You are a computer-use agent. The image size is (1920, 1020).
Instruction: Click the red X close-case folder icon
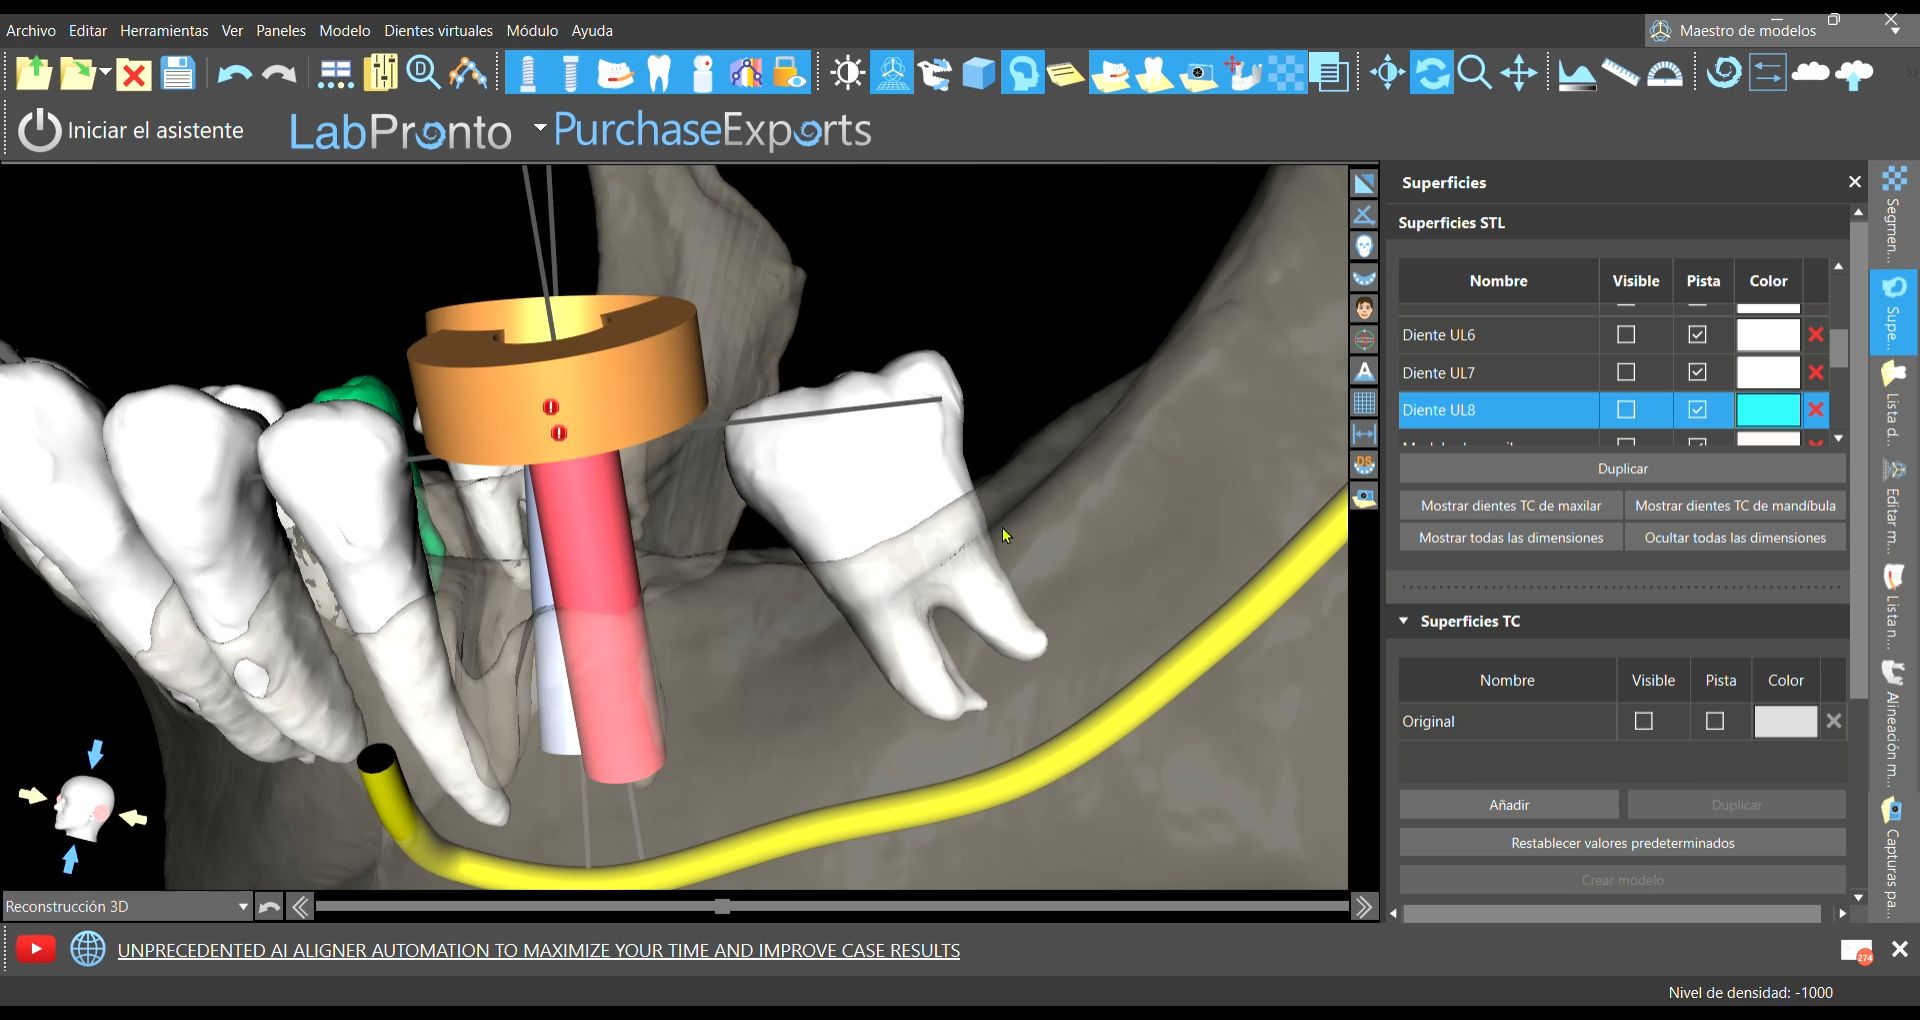133,74
